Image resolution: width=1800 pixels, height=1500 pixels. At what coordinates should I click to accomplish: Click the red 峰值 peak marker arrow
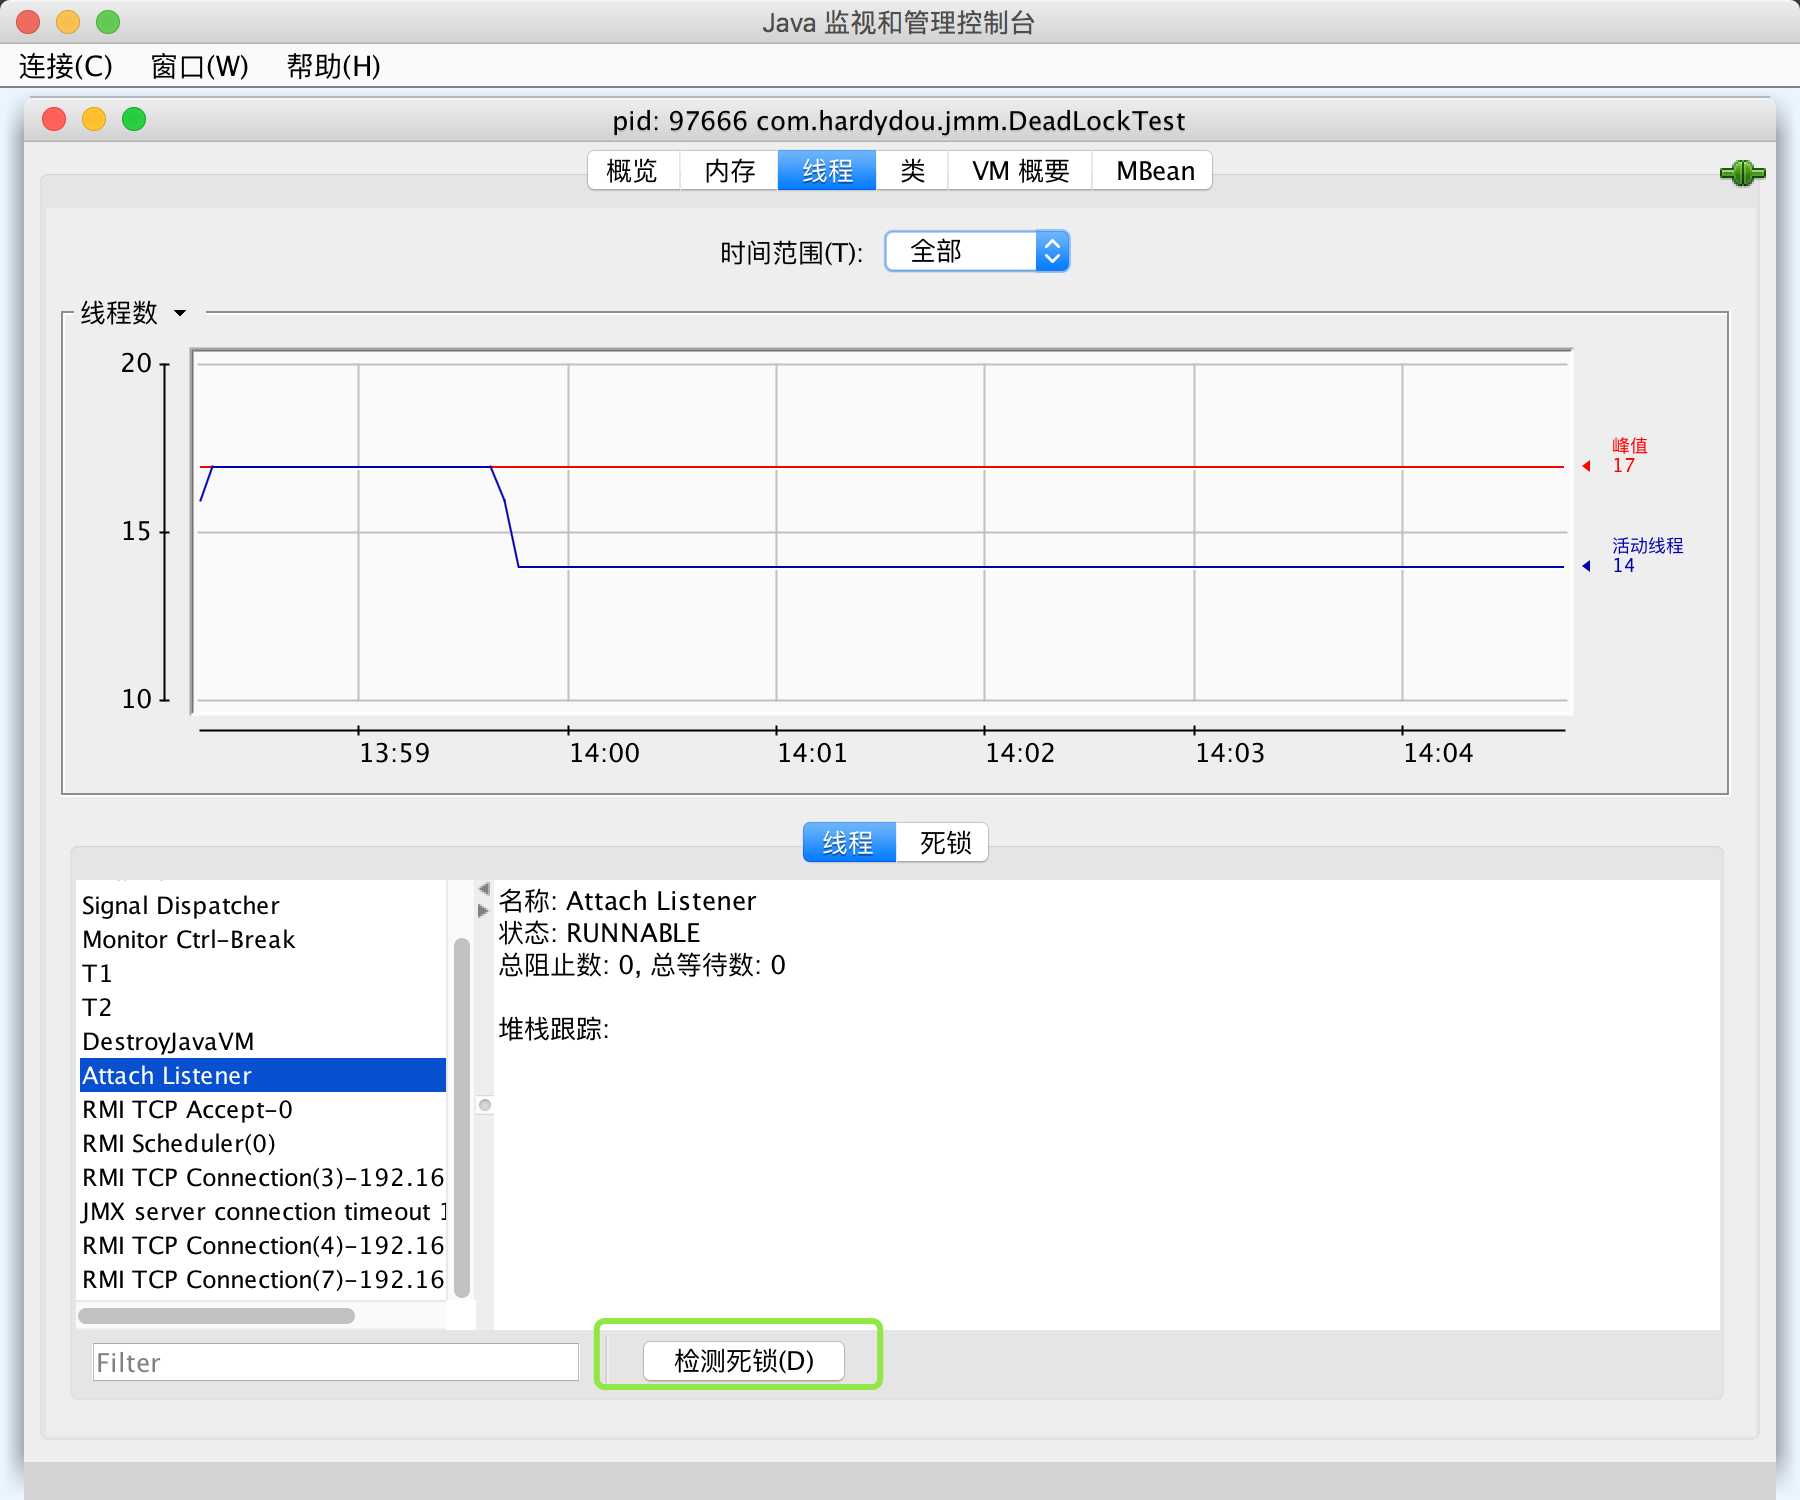click(1586, 465)
